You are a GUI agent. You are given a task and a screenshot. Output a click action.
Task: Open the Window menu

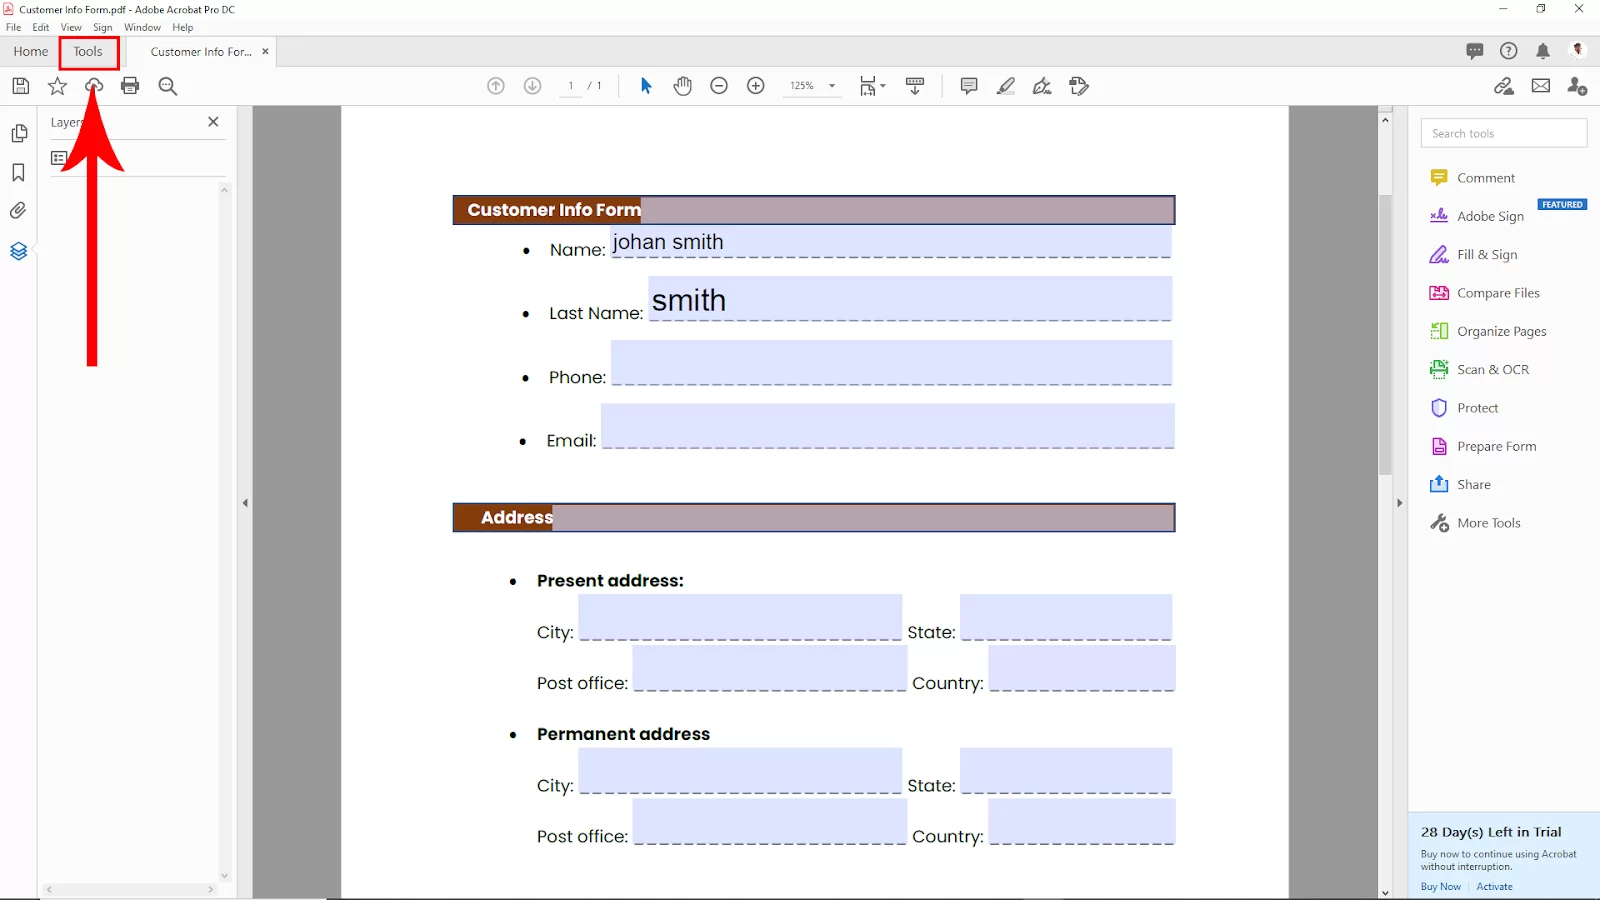point(142,27)
